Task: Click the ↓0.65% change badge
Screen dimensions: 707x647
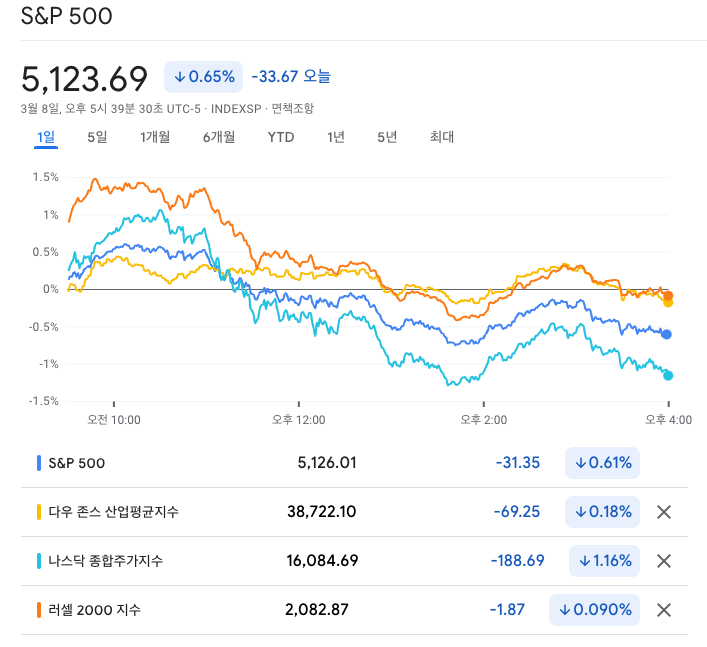Action: tap(203, 77)
